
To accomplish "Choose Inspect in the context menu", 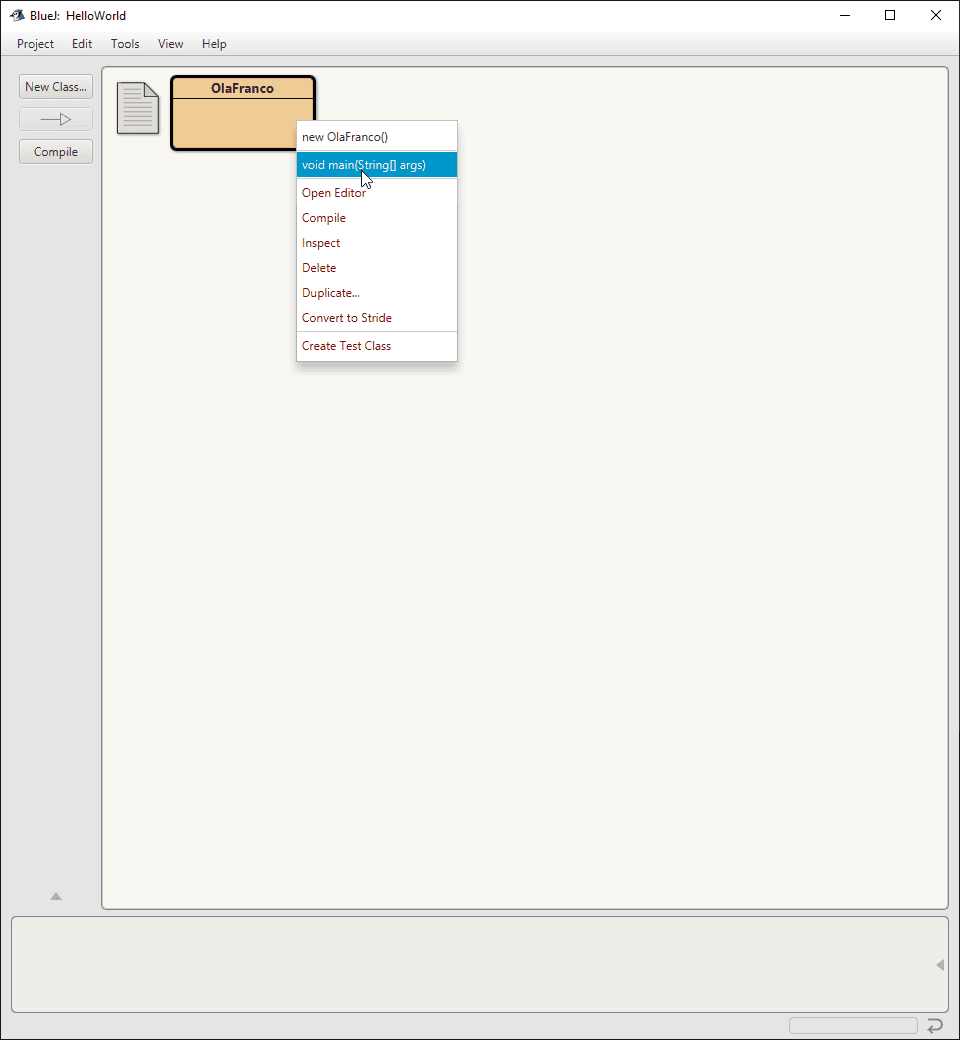I will coord(321,243).
